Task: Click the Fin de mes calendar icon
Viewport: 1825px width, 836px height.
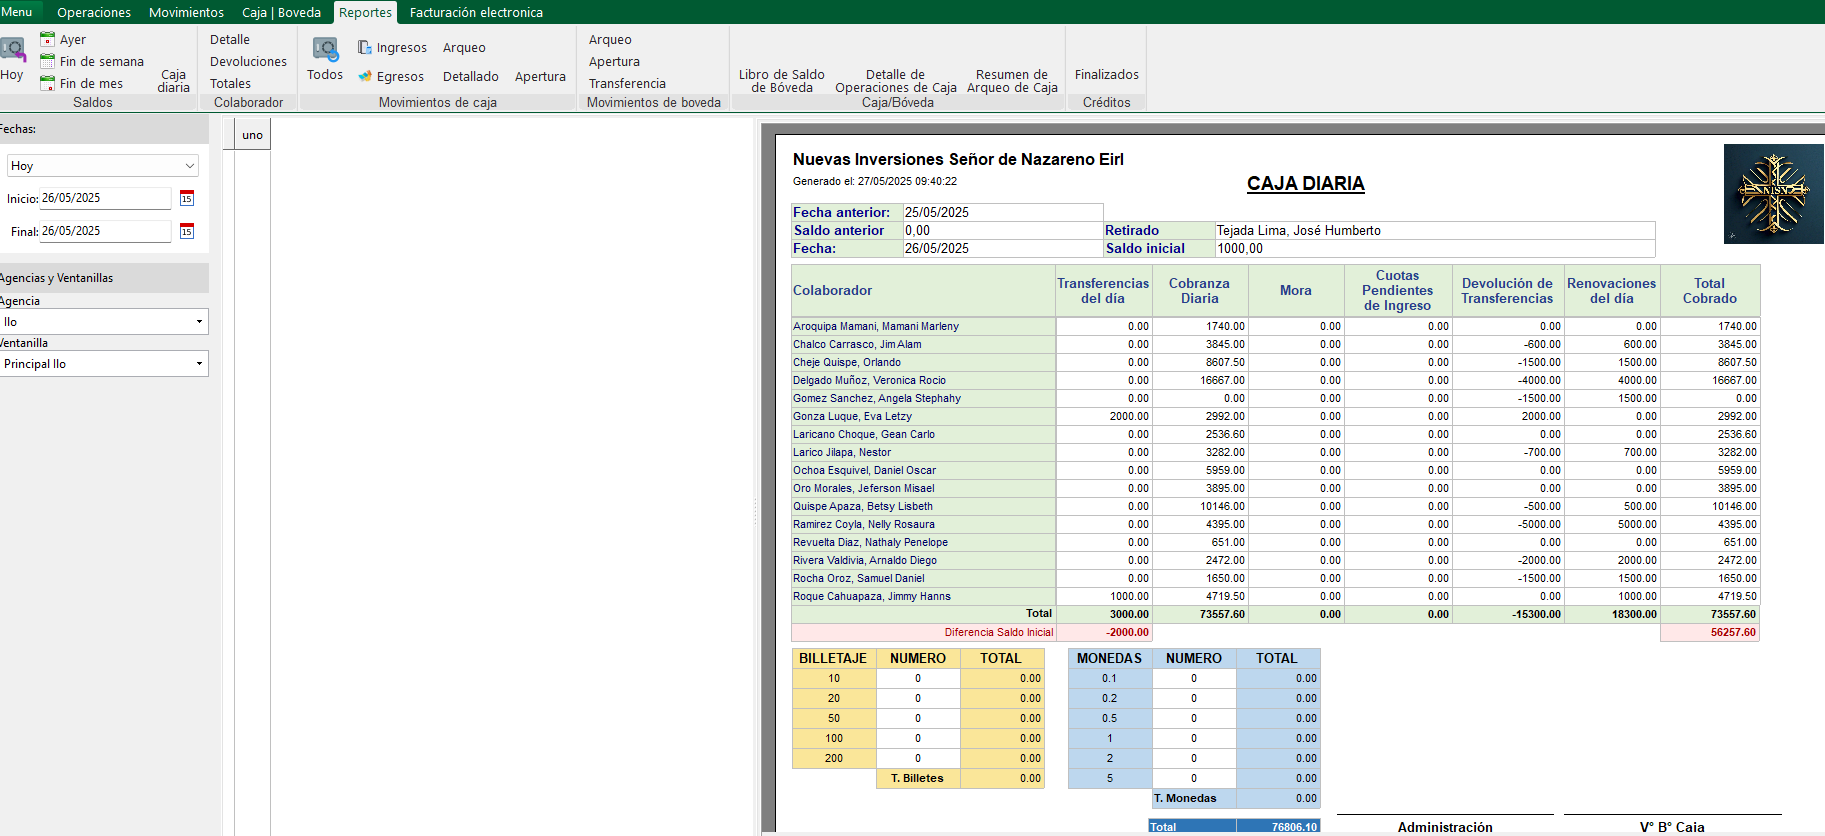Action: pos(47,83)
